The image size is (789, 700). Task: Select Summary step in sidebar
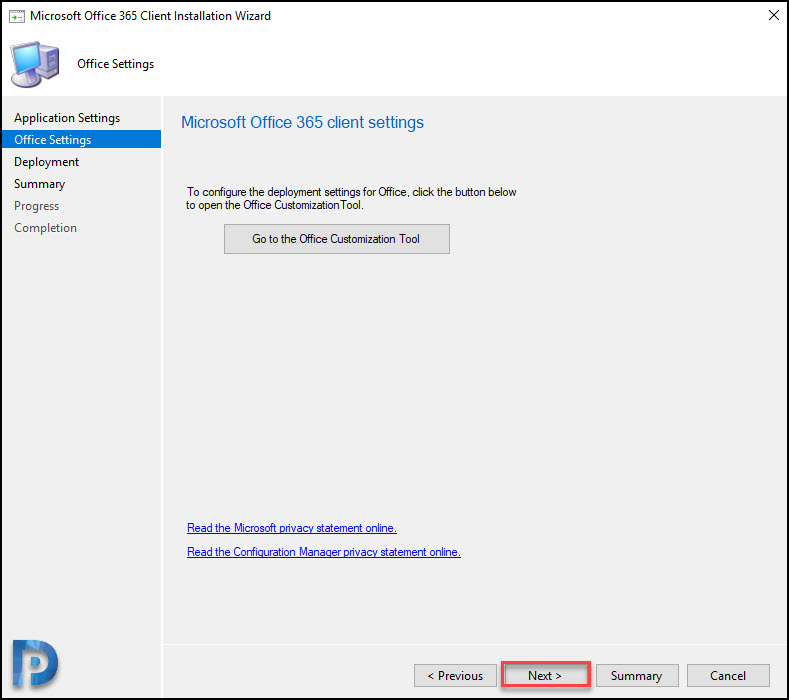tap(39, 184)
